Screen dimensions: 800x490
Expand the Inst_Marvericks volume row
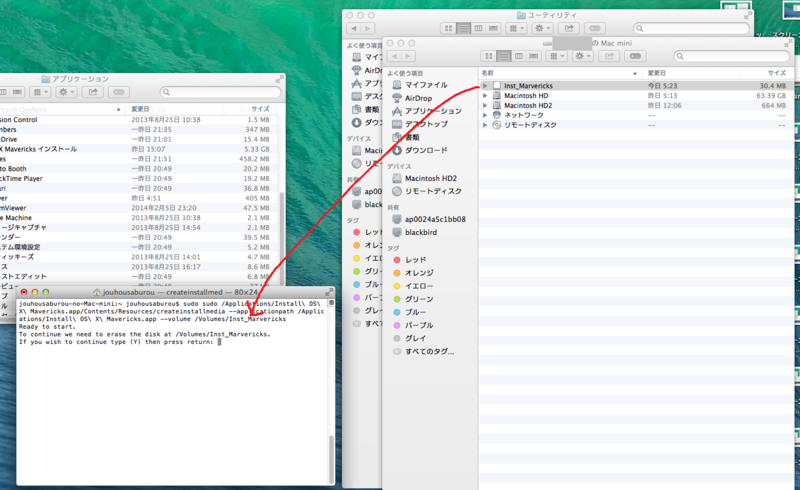click(485, 86)
